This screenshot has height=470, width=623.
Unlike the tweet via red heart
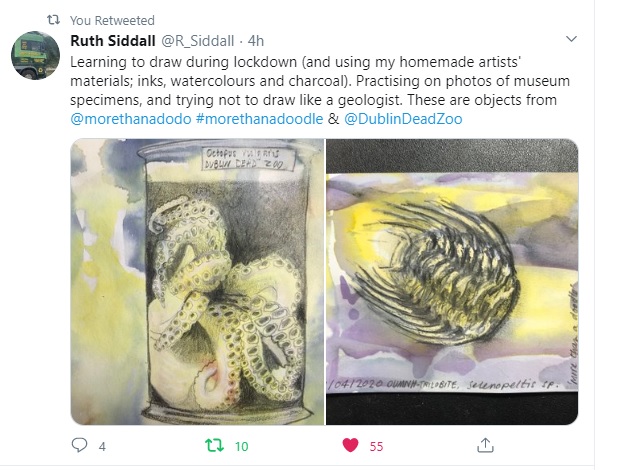(350, 445)
